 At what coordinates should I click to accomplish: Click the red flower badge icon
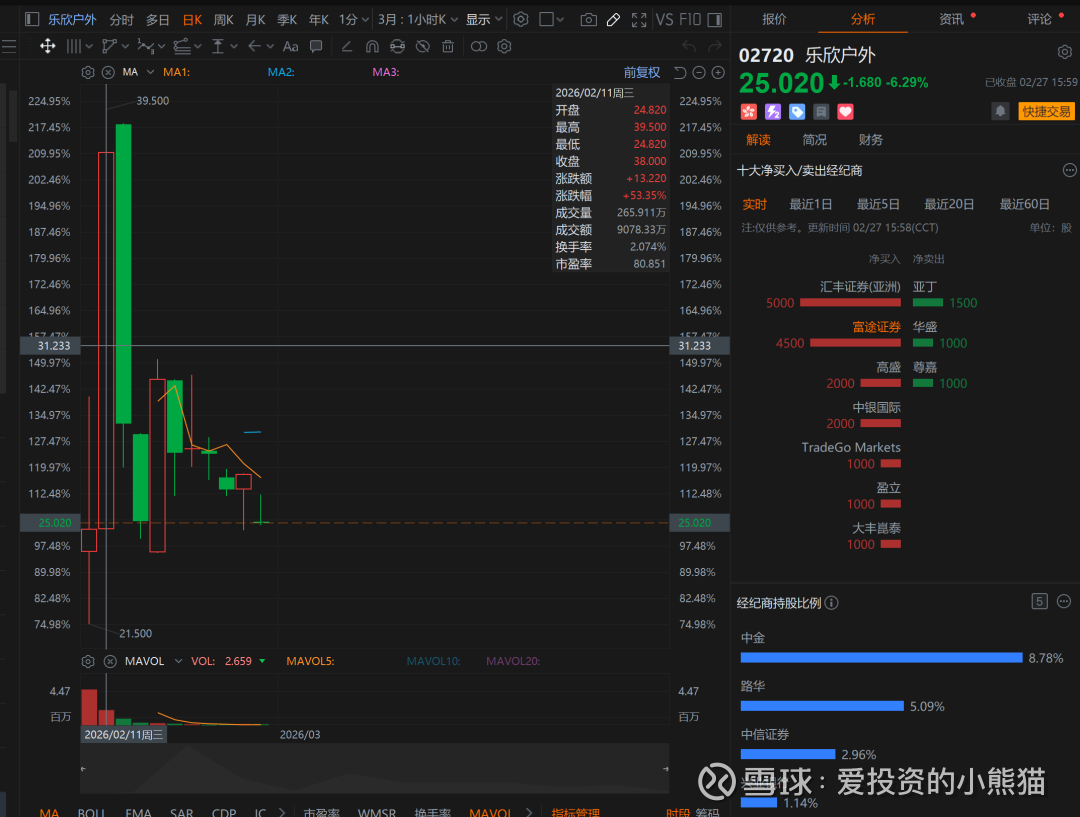[x=749, y=112]
